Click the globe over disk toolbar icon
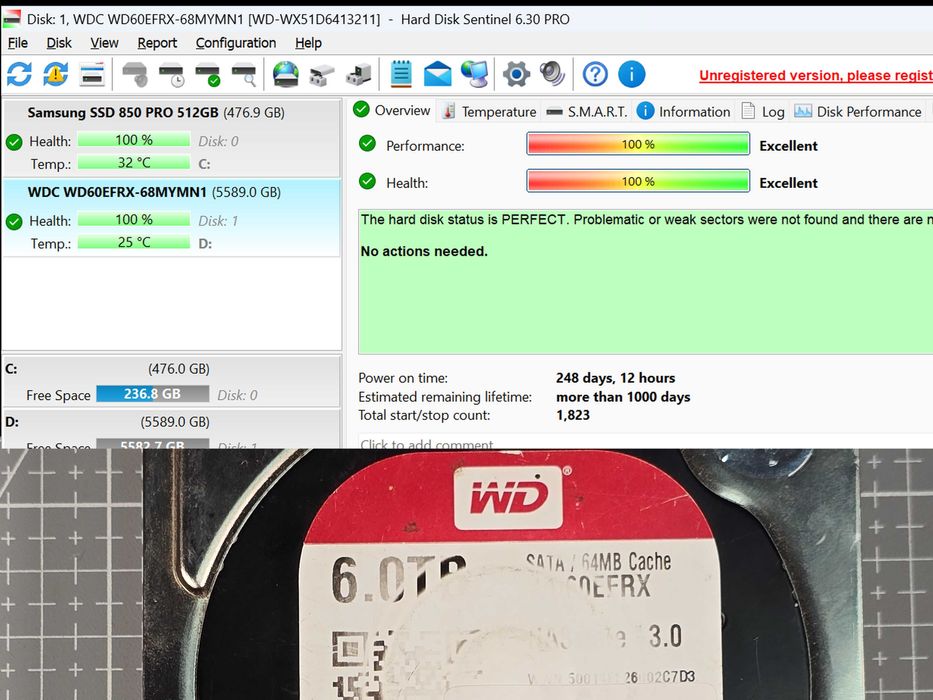The width and height of the screenshot is (933, 700). [286, 74]
